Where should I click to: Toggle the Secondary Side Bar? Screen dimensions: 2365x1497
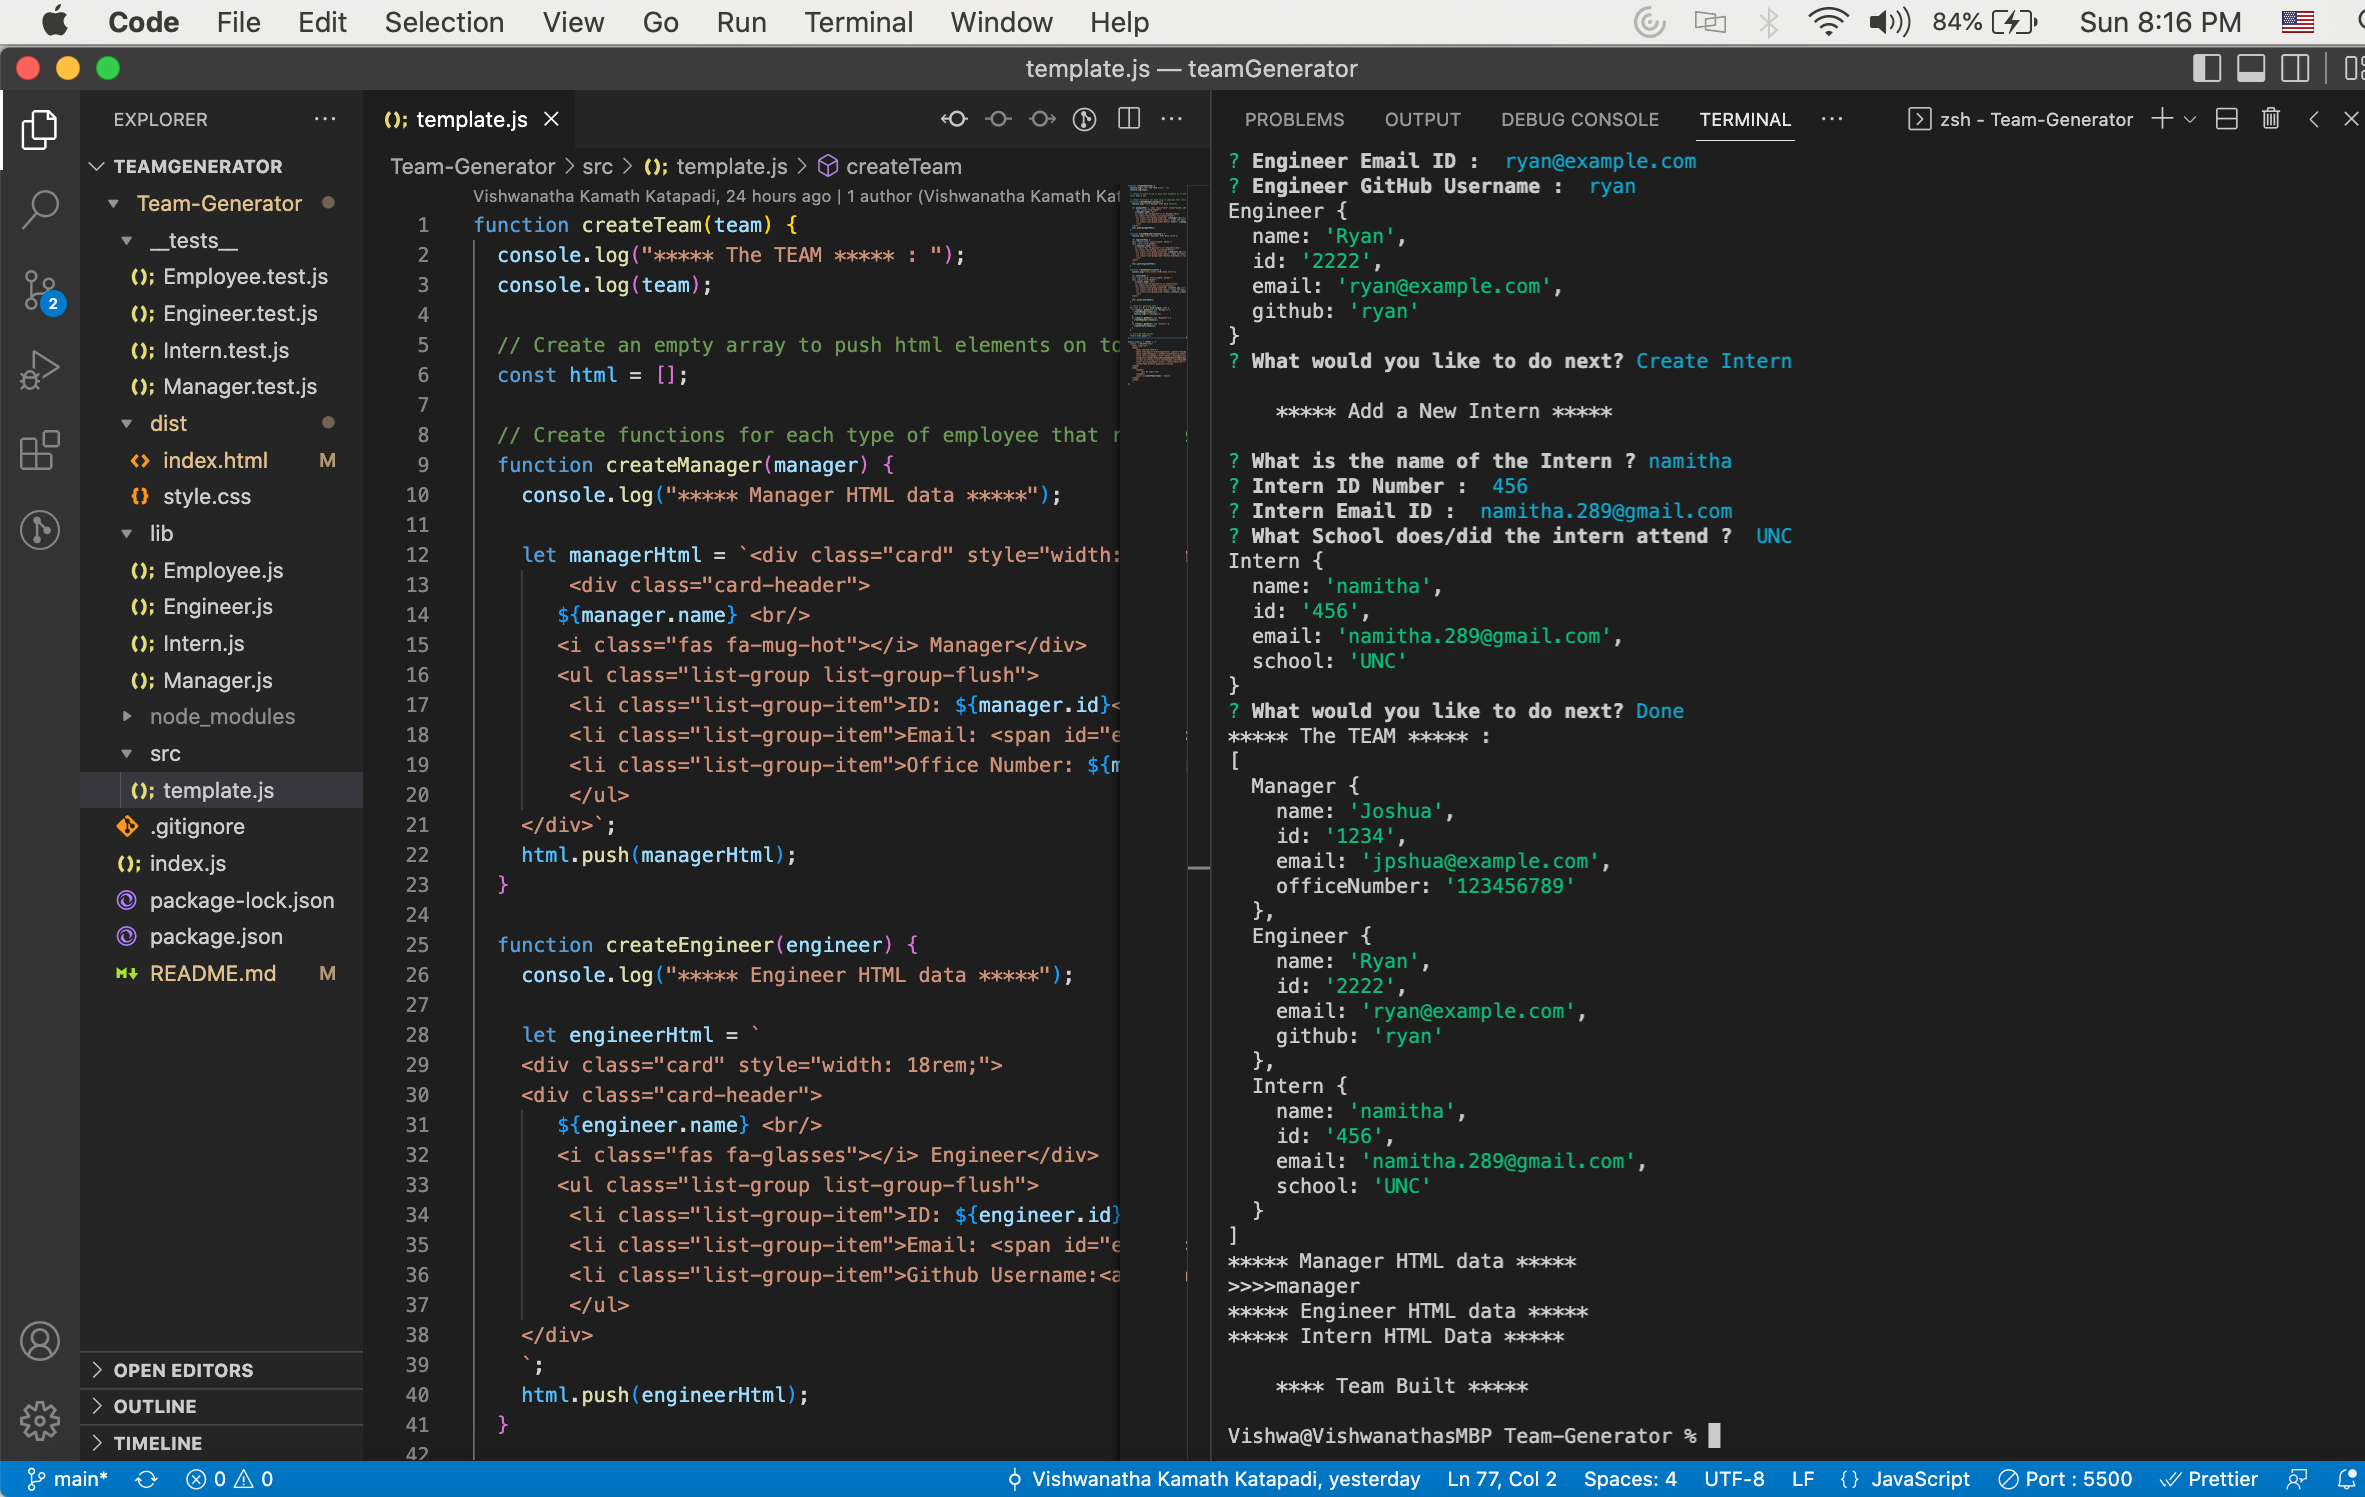(x=2295, y=68)
